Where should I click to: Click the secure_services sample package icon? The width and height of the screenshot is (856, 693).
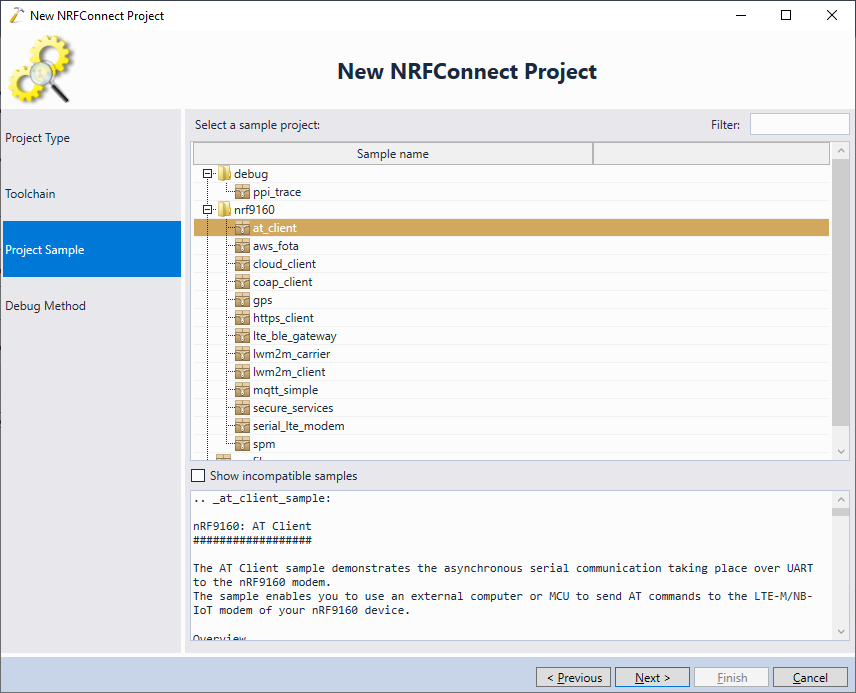(x=242, y=408)
